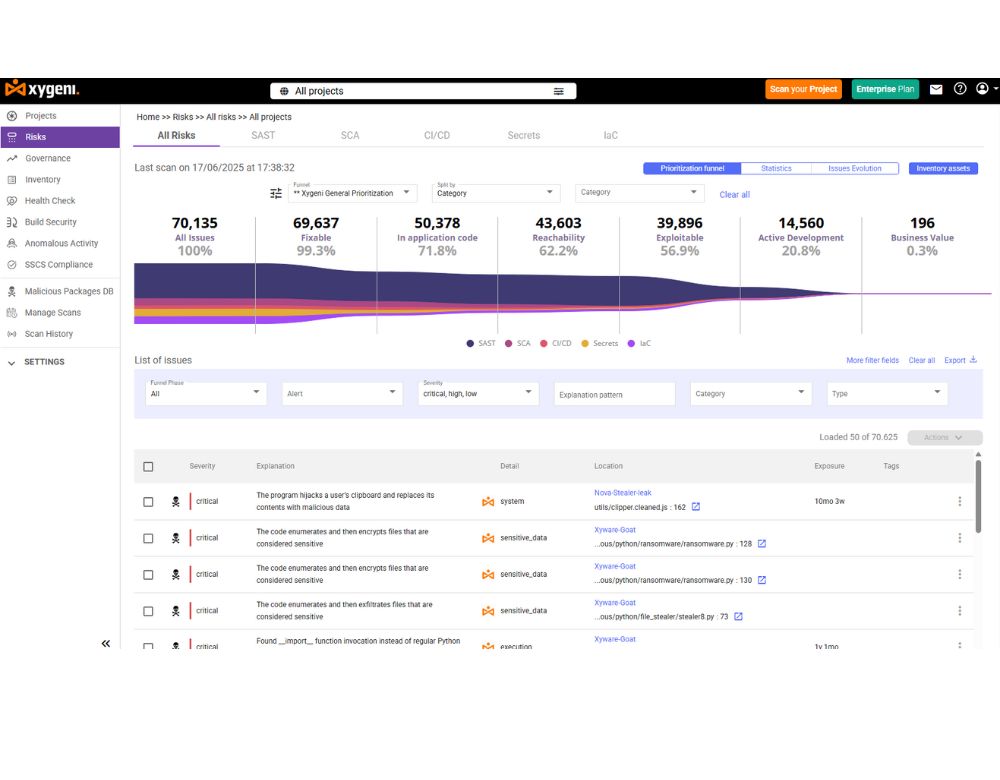Open the help question mark icon
The height and width of the screenshot is (780, 1000).
tap(960, 89)
